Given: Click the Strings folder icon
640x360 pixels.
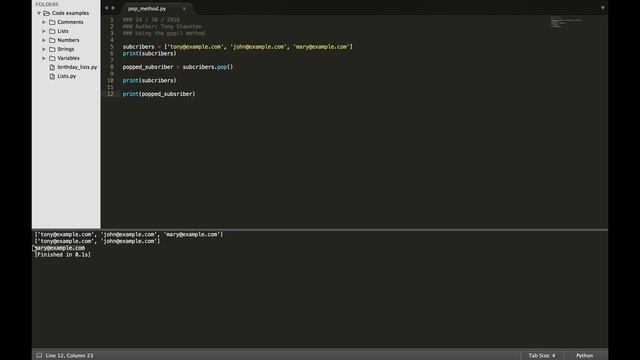Looking at the screenshot, I should pyautogui.click(x=52, y=49).
